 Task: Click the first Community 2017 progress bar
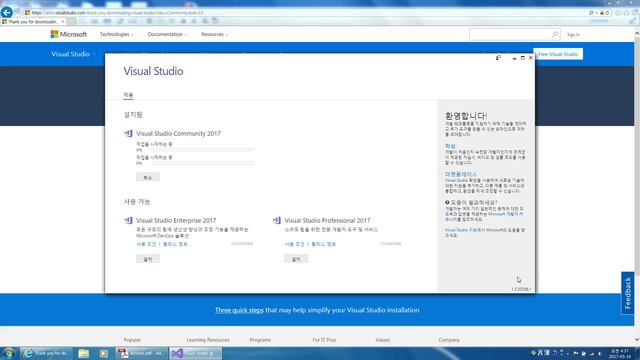tap(202, 150)
